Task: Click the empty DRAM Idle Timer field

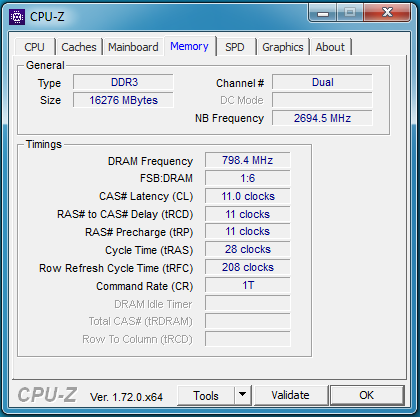Action: pyautogui.click(x=248, y=303)
